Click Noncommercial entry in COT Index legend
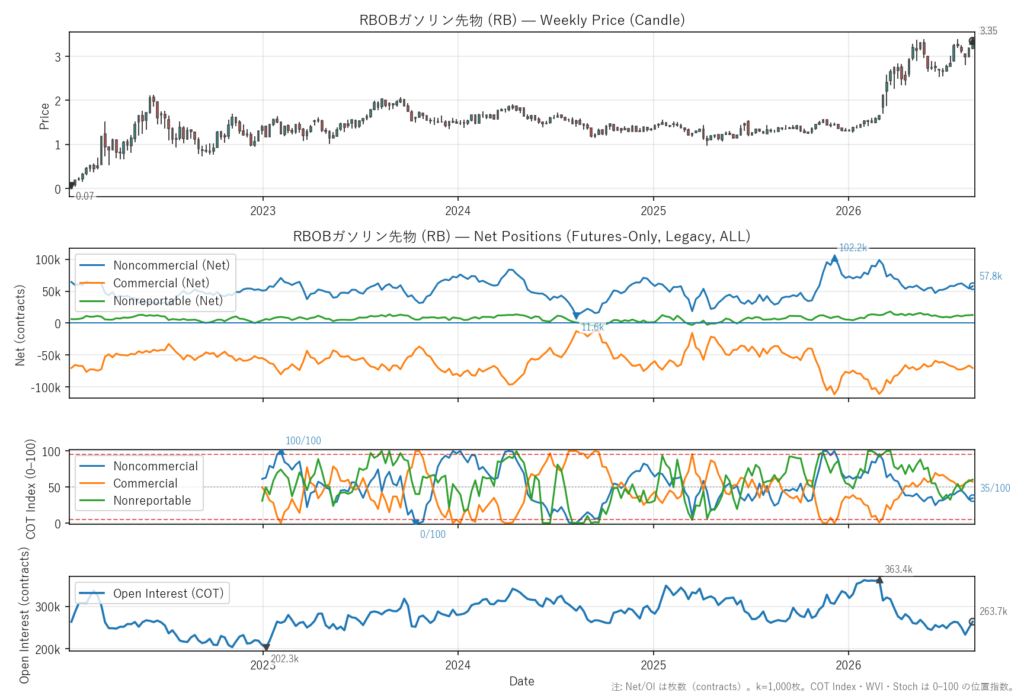The height and width of the screenshot is (699, 1024). pyautogui.click(x=138, y=466)
